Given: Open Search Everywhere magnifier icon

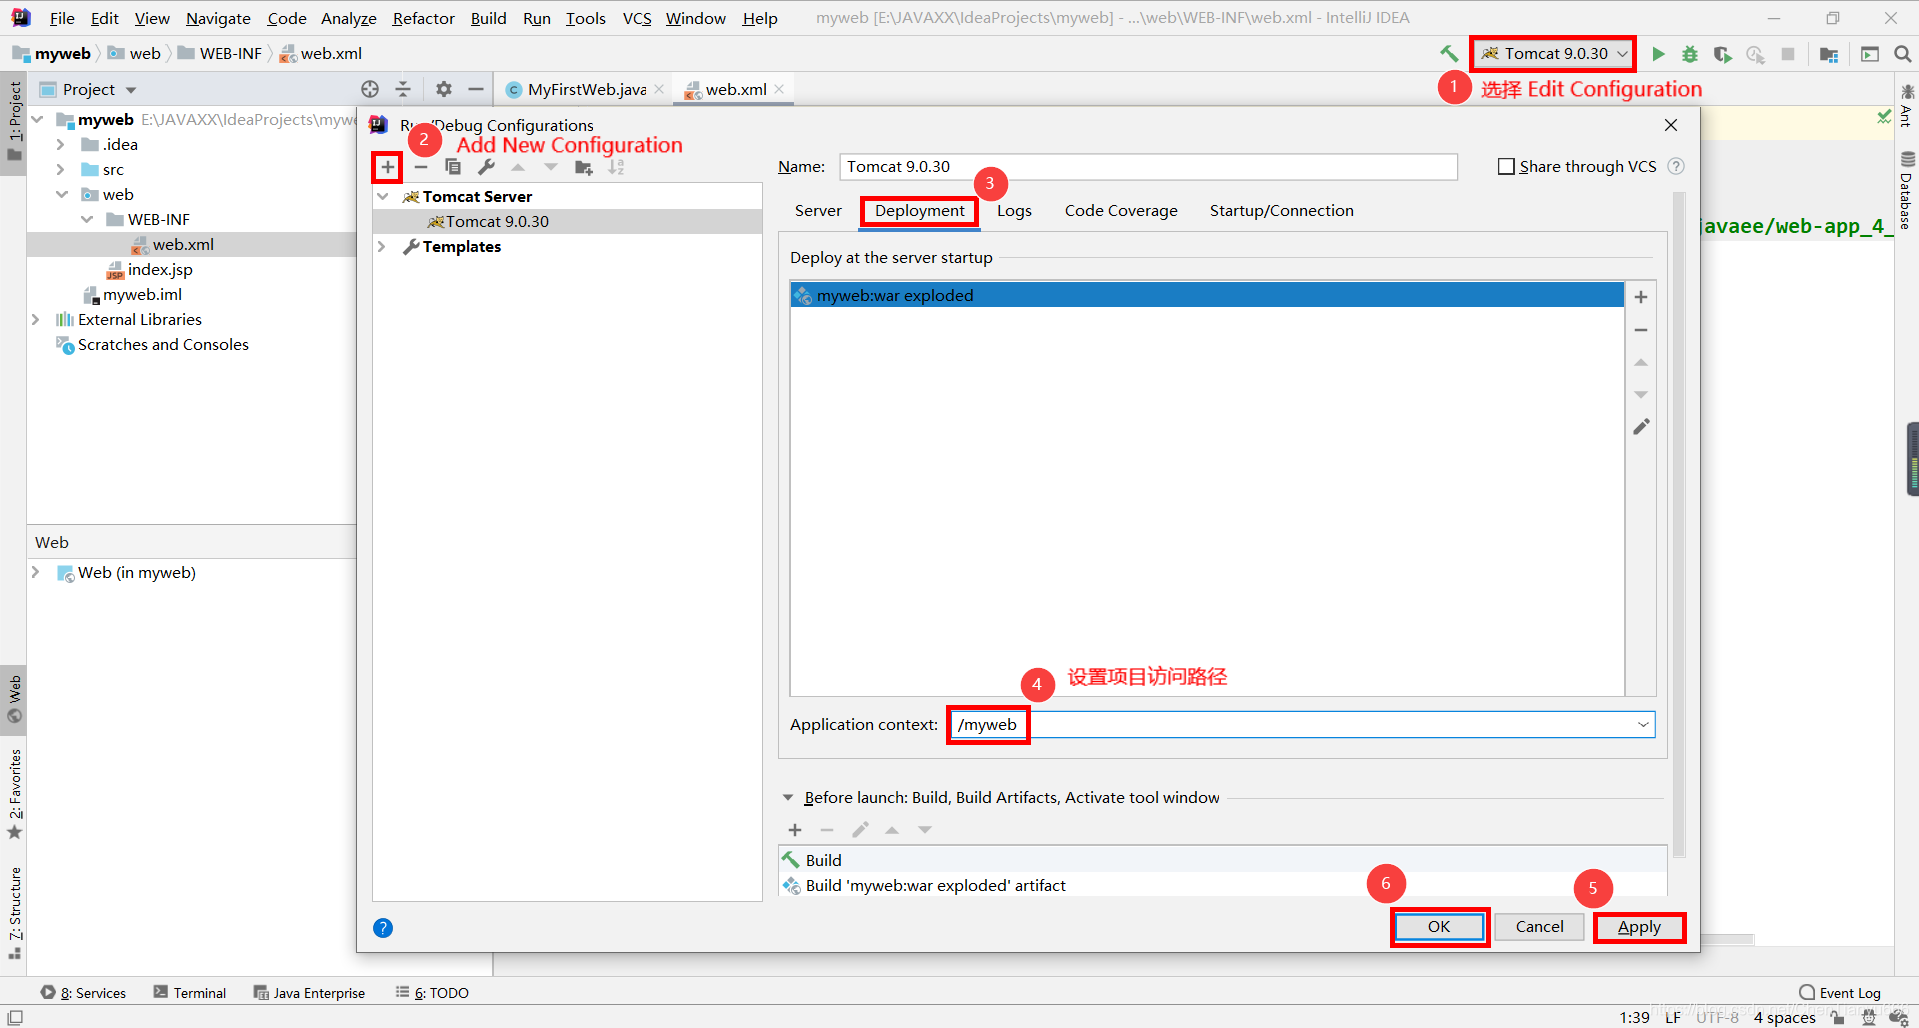Looking at the screenshot, I should tap(1902, 54).
